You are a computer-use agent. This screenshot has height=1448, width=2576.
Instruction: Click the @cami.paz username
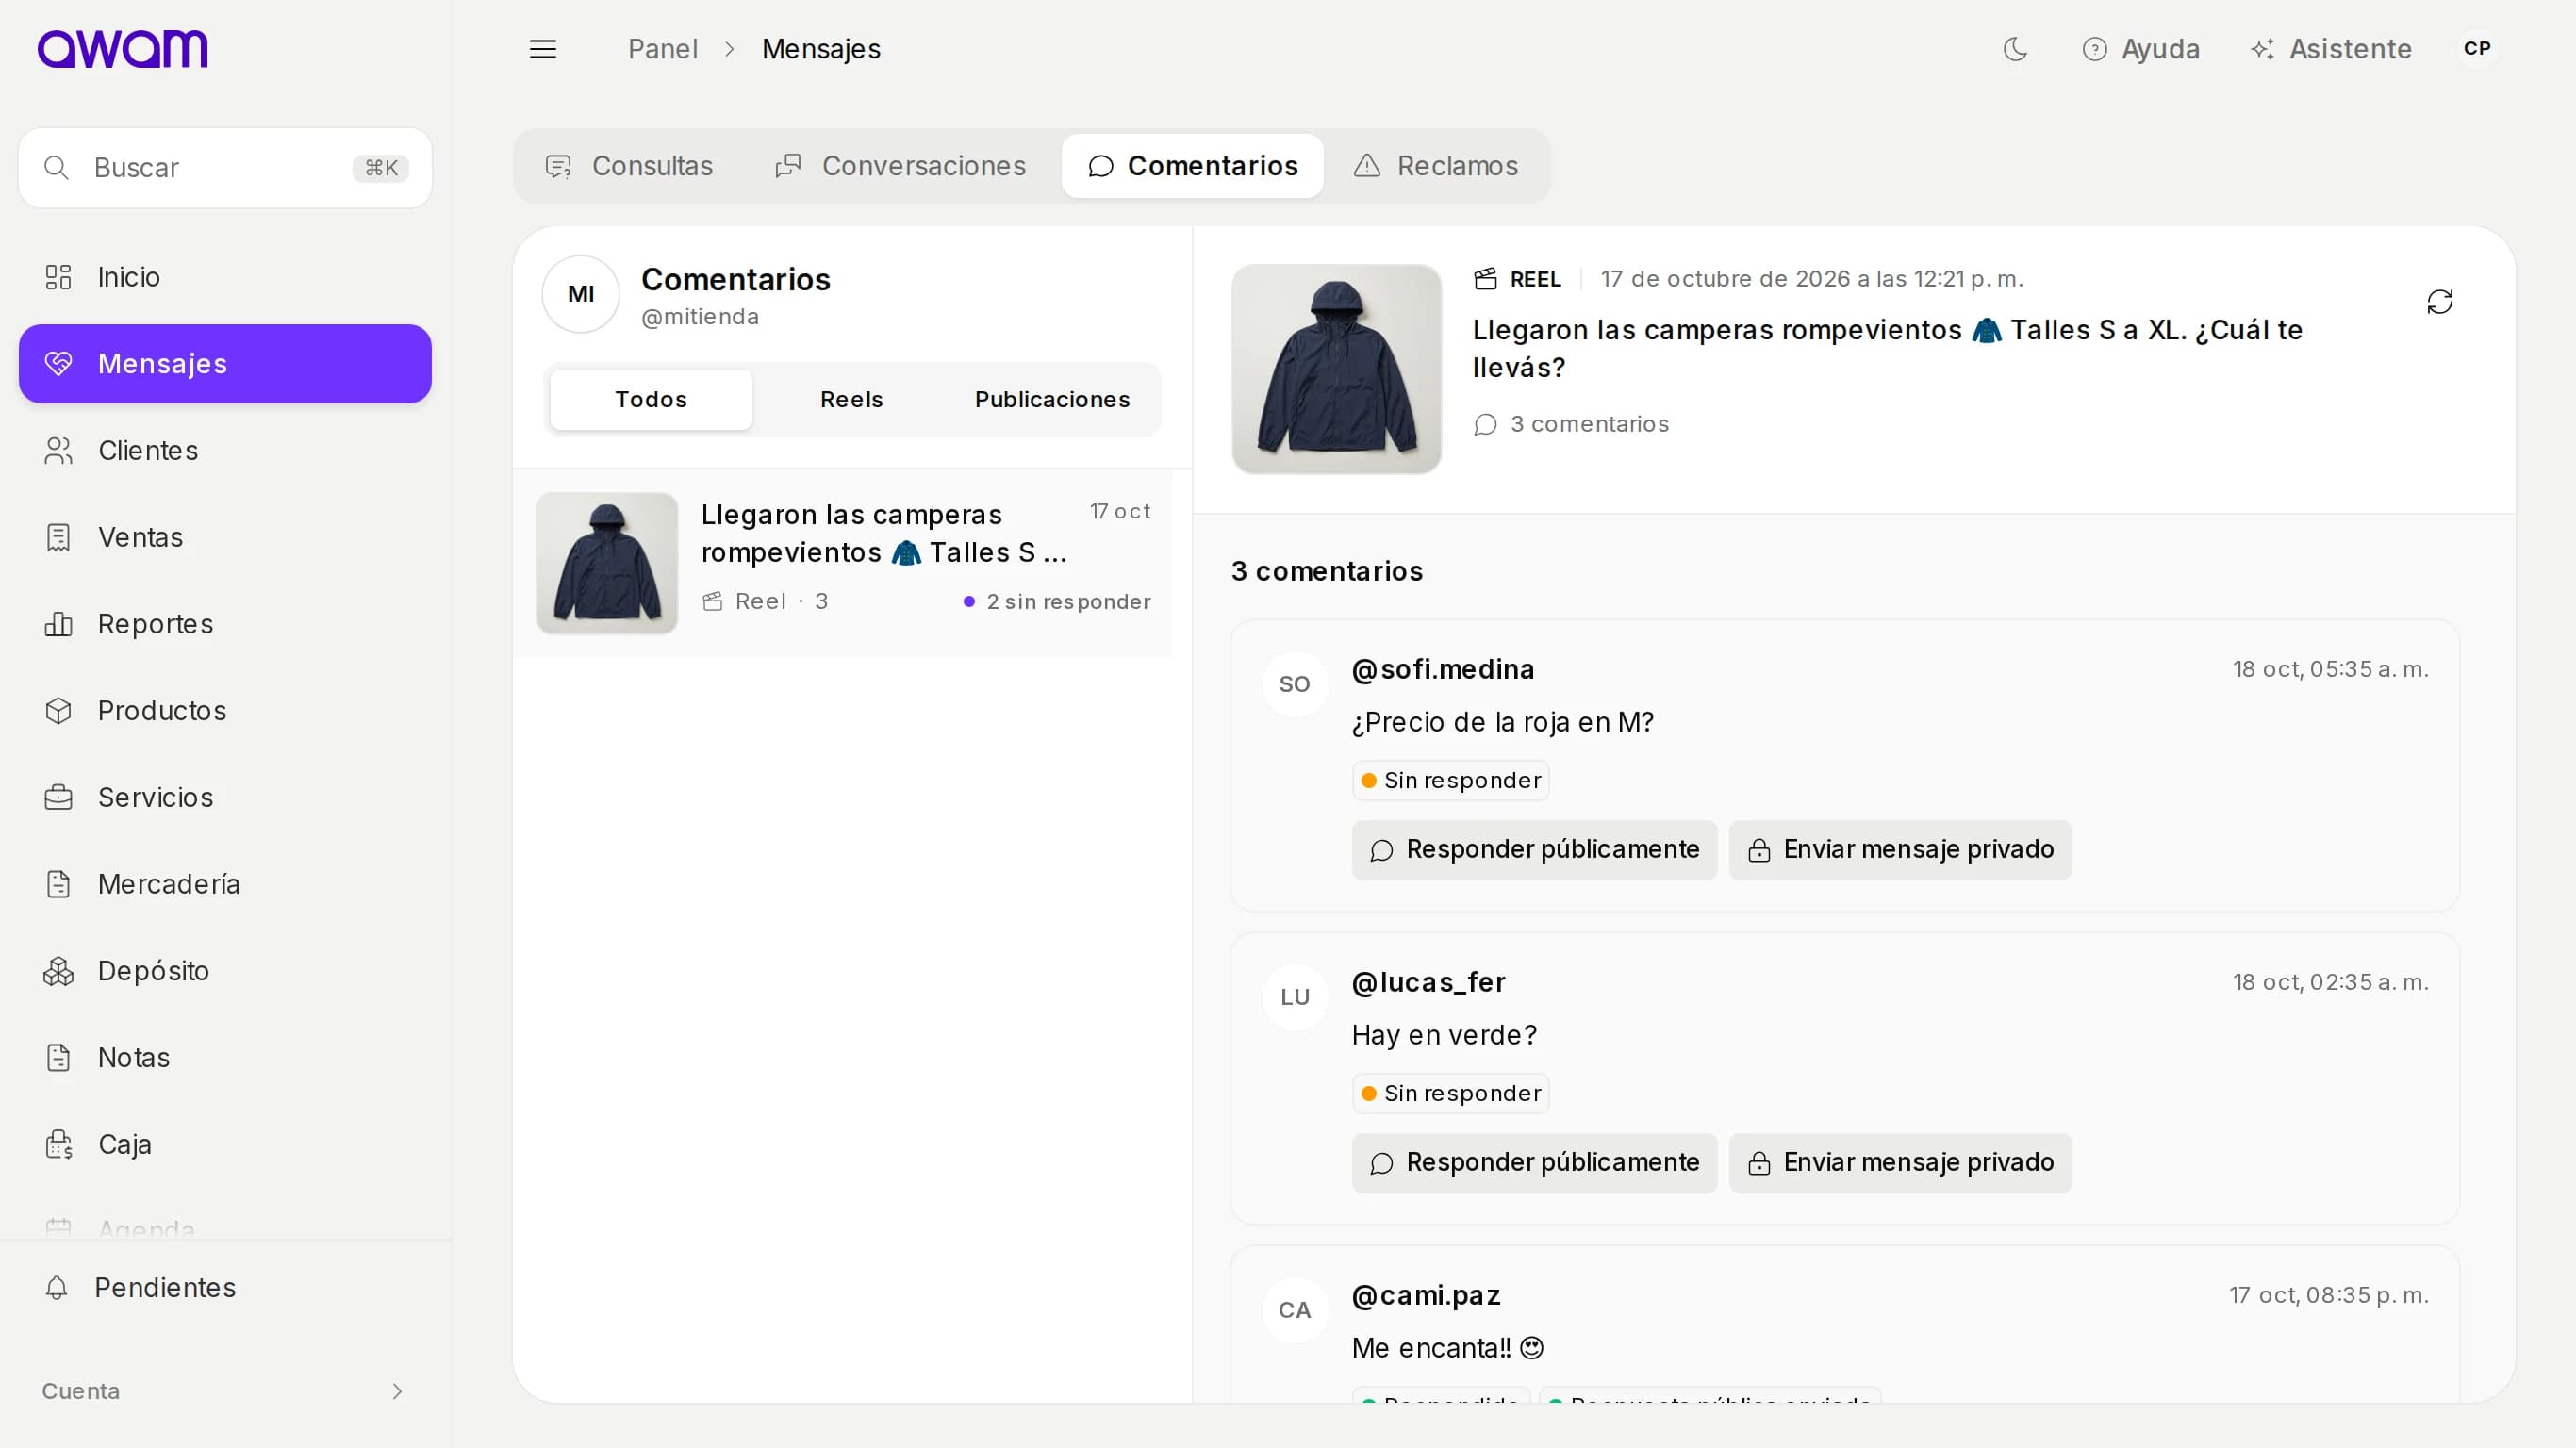1426,1296
